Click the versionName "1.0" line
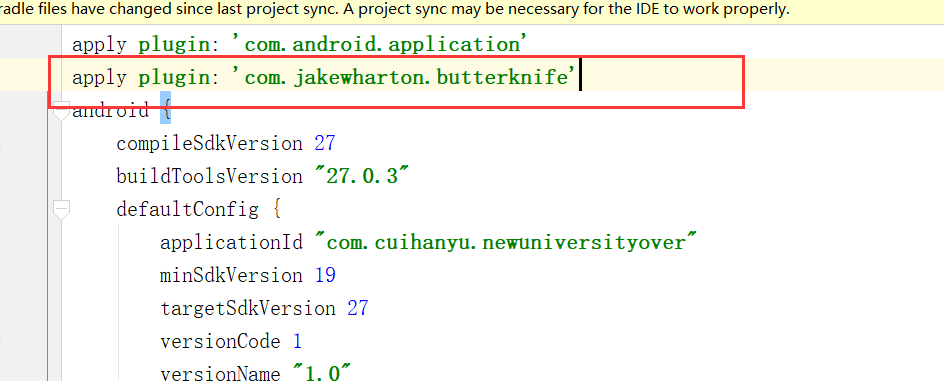 [x=255, y=373]
